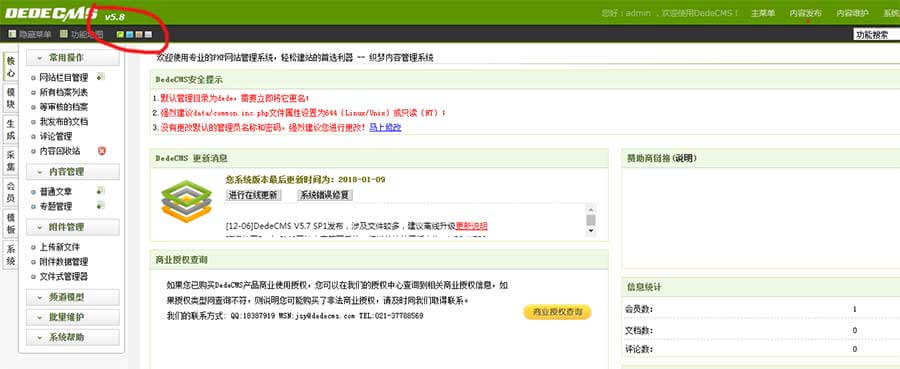Select the tan skin color swatch
Screen dimensions: 900x369
(x=138, y=35)
